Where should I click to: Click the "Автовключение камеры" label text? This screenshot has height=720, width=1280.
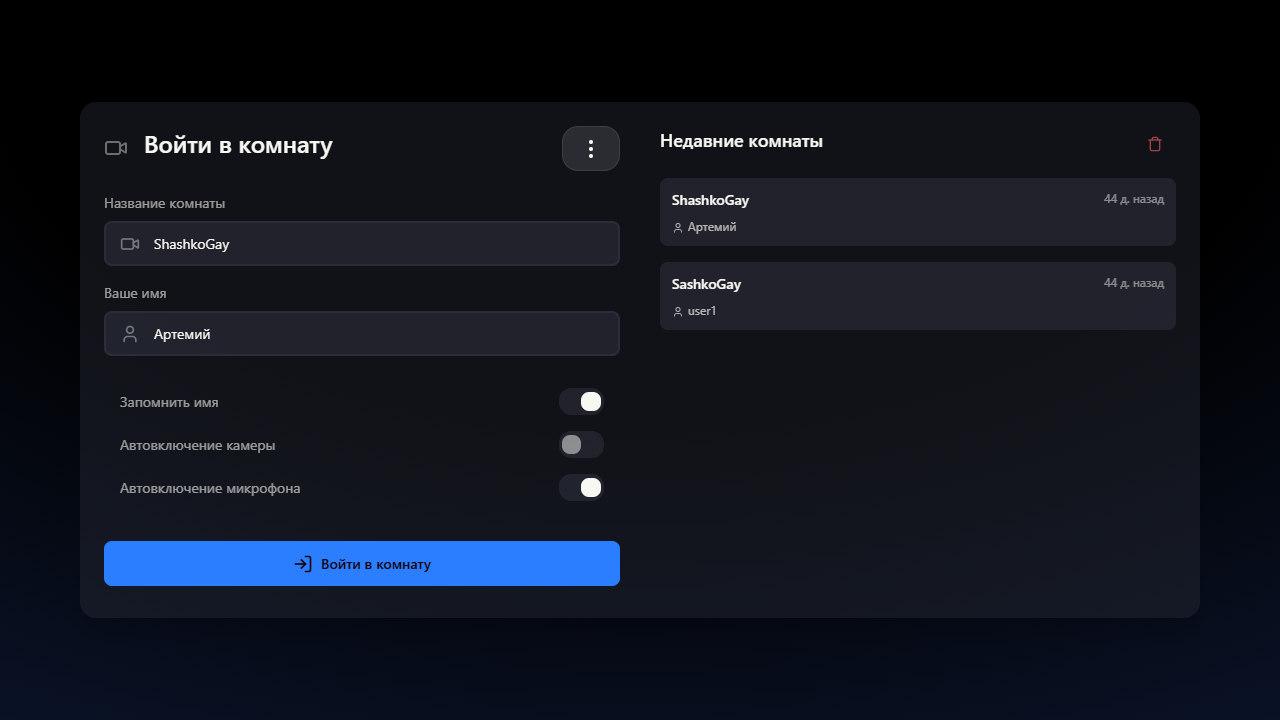click(197, 446)
